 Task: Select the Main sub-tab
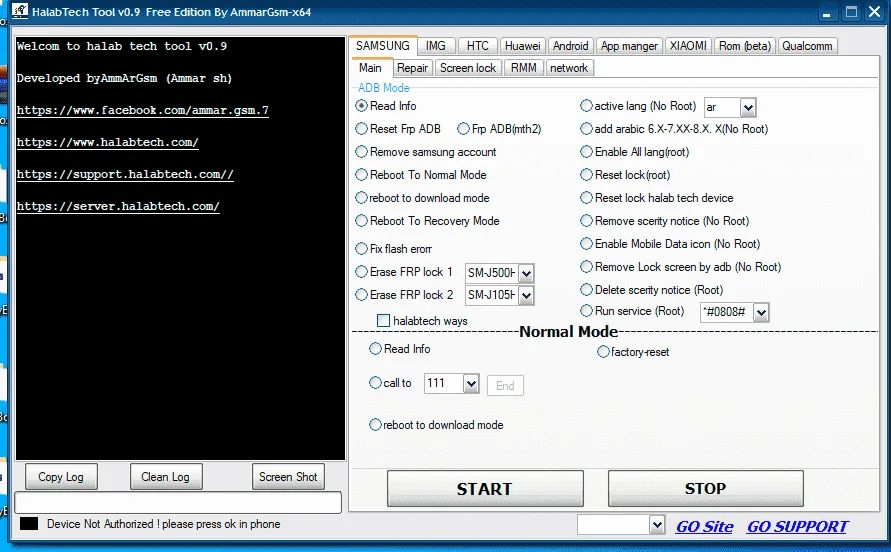click(370, 68)
